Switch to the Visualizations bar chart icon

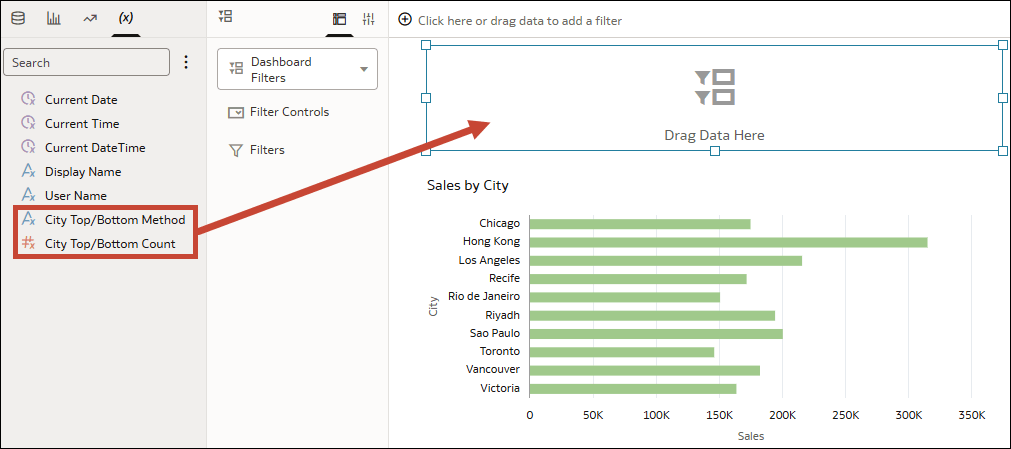tap(54, 18)
